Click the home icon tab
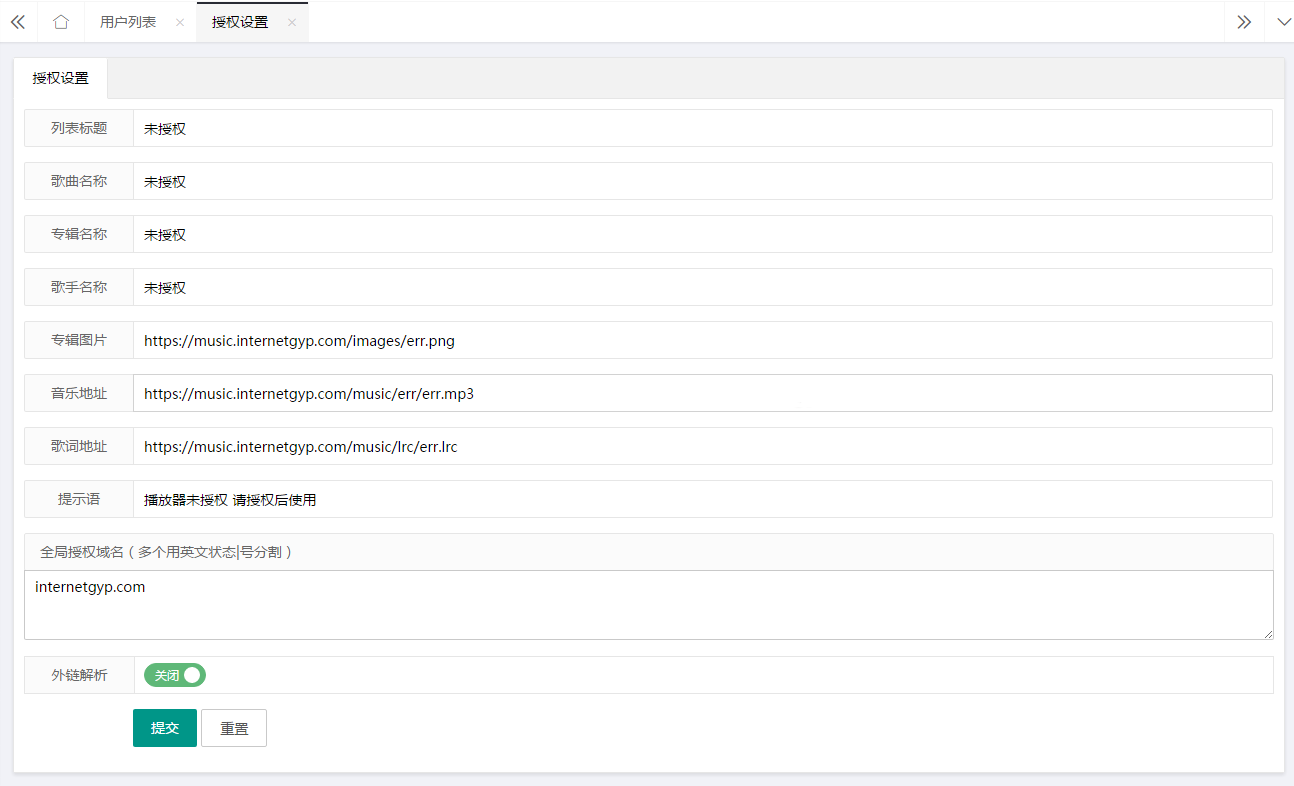 pos(61,22)
